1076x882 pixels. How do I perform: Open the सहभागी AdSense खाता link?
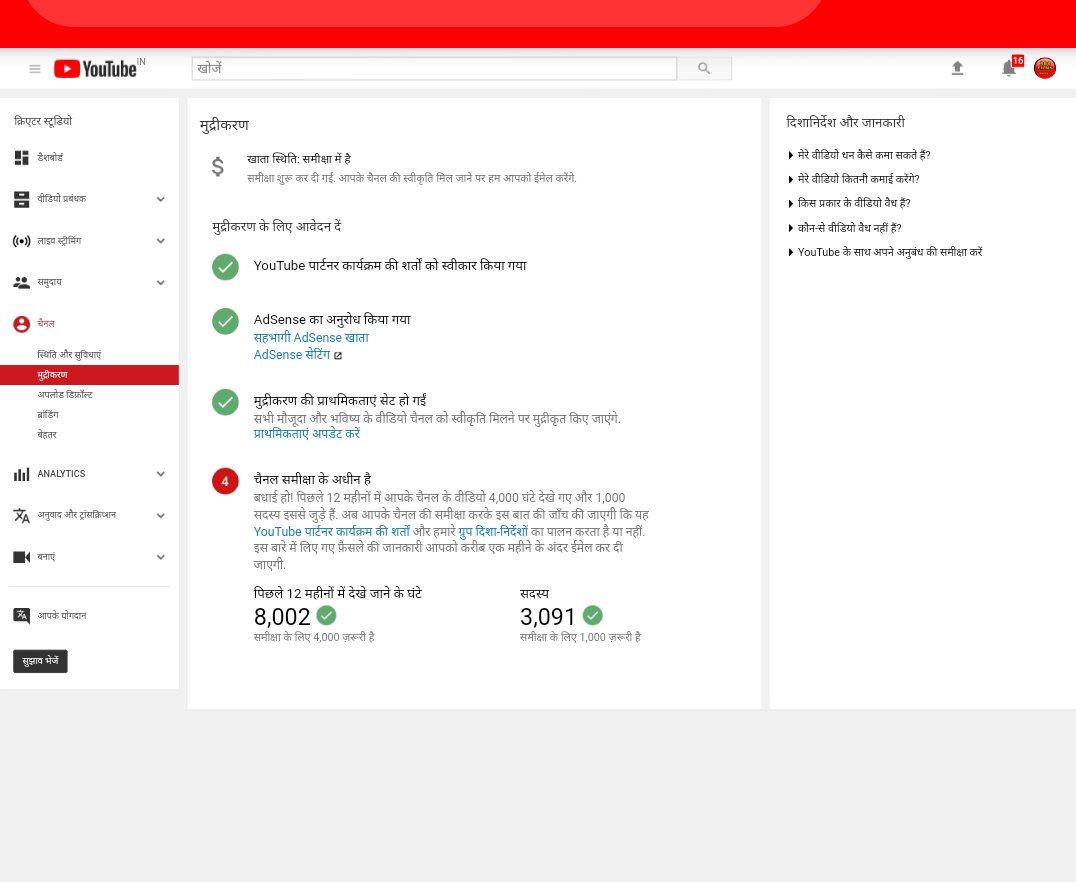pyautogui.click(x=311, y=338)
